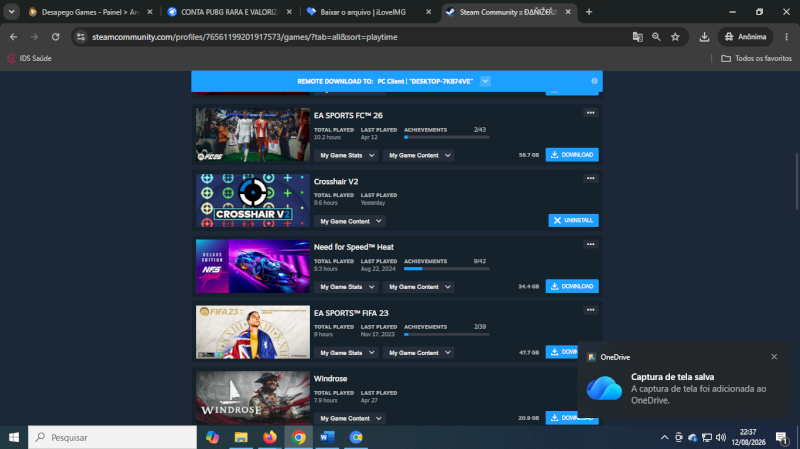Download EA SPORTS FIFA 23
This screenshot has width=800, height=449.
562,352
